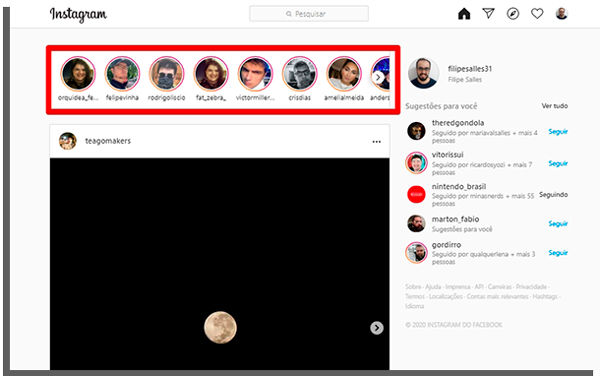
Task: Click the moon photo in the post
Action: pyautogui.click(x=220, y=327)
